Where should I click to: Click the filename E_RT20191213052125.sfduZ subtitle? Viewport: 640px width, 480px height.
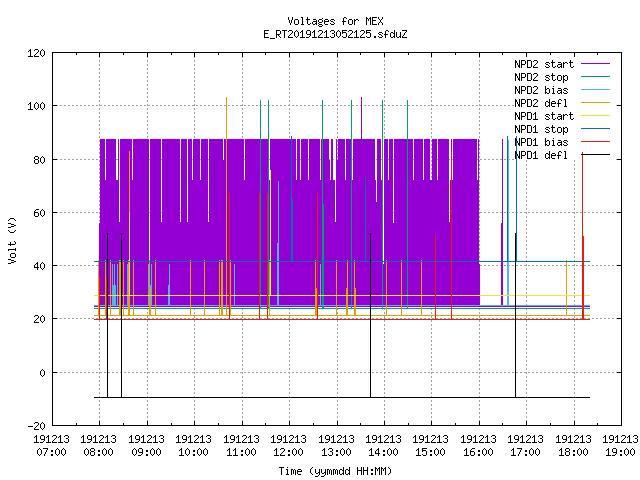tap(335, 34)
